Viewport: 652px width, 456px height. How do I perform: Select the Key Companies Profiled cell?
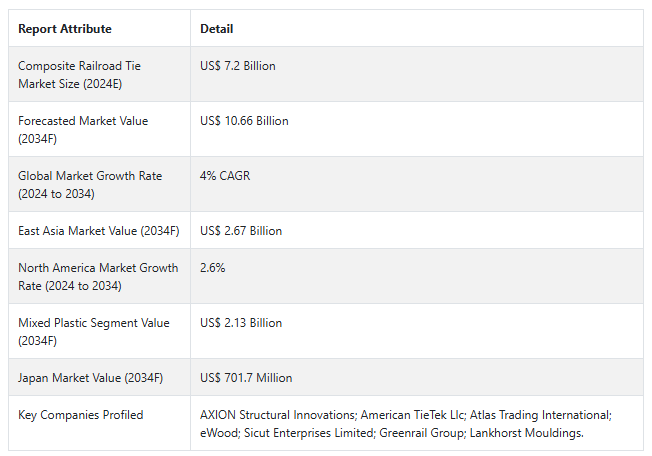[x=80, y=415]
